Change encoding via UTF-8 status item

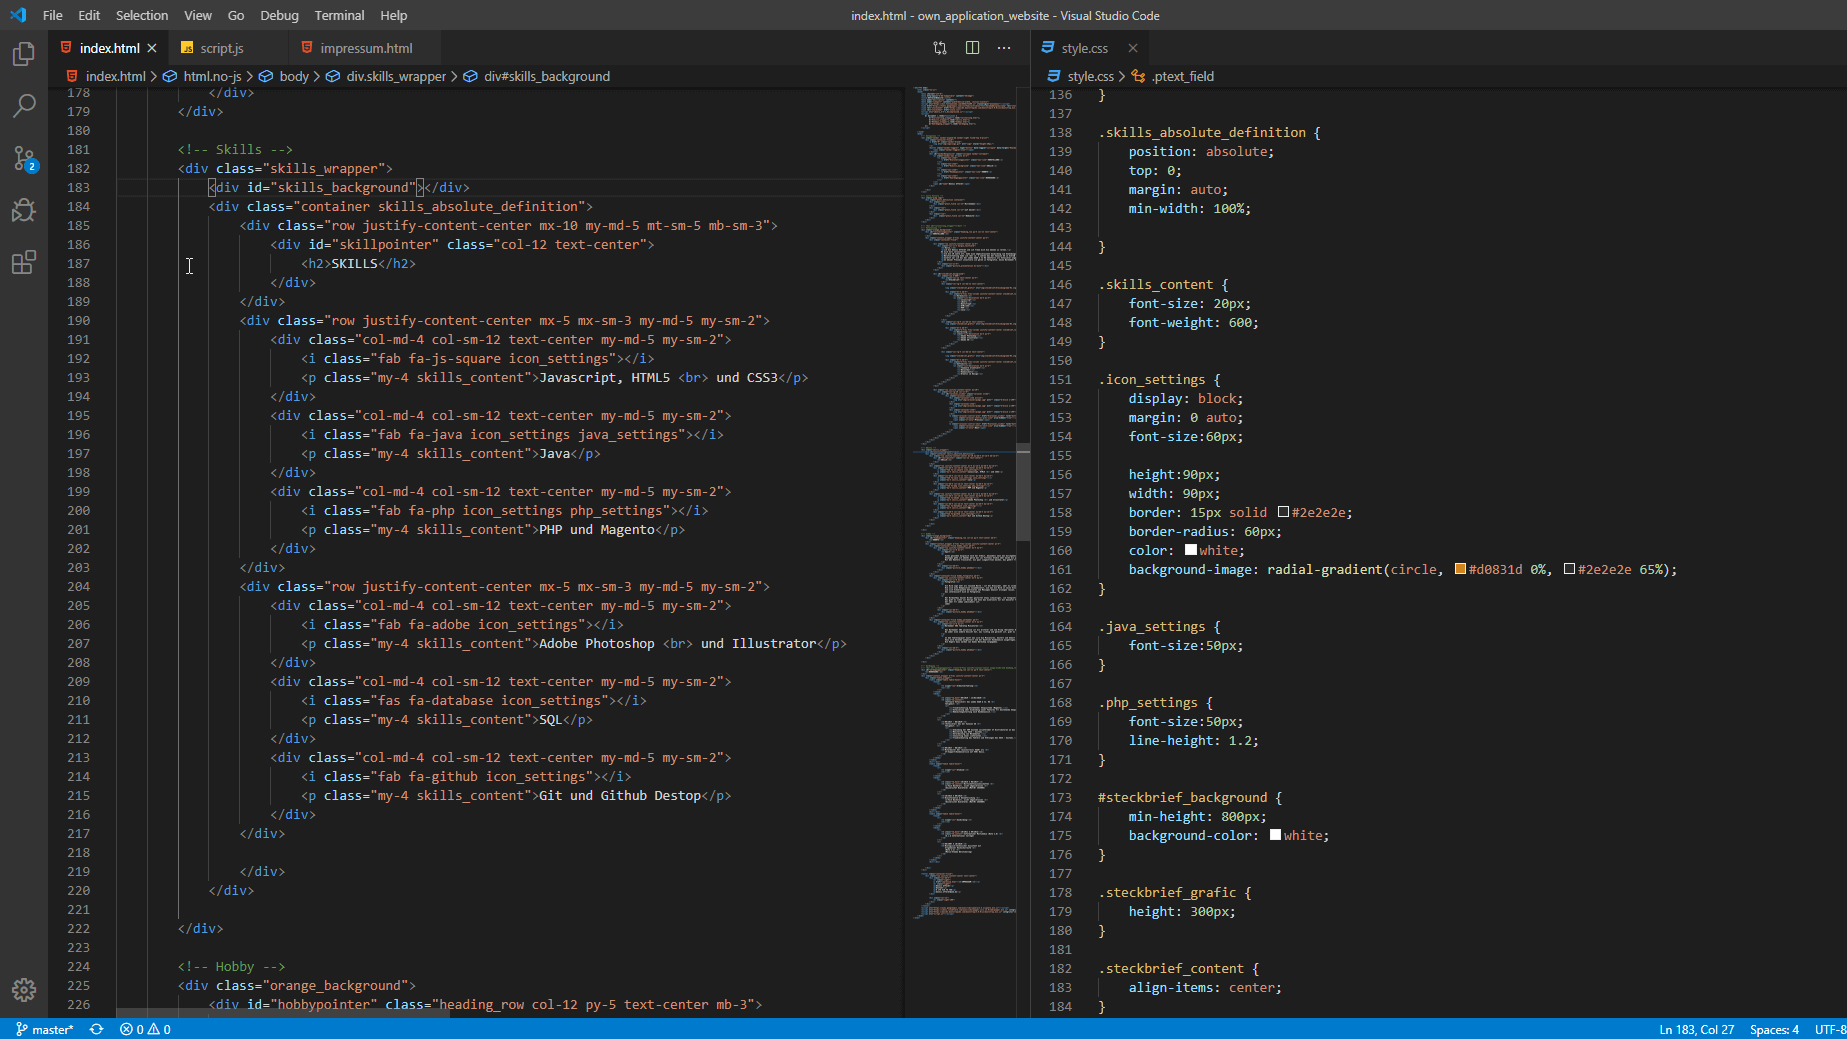pos(1829,1029)
